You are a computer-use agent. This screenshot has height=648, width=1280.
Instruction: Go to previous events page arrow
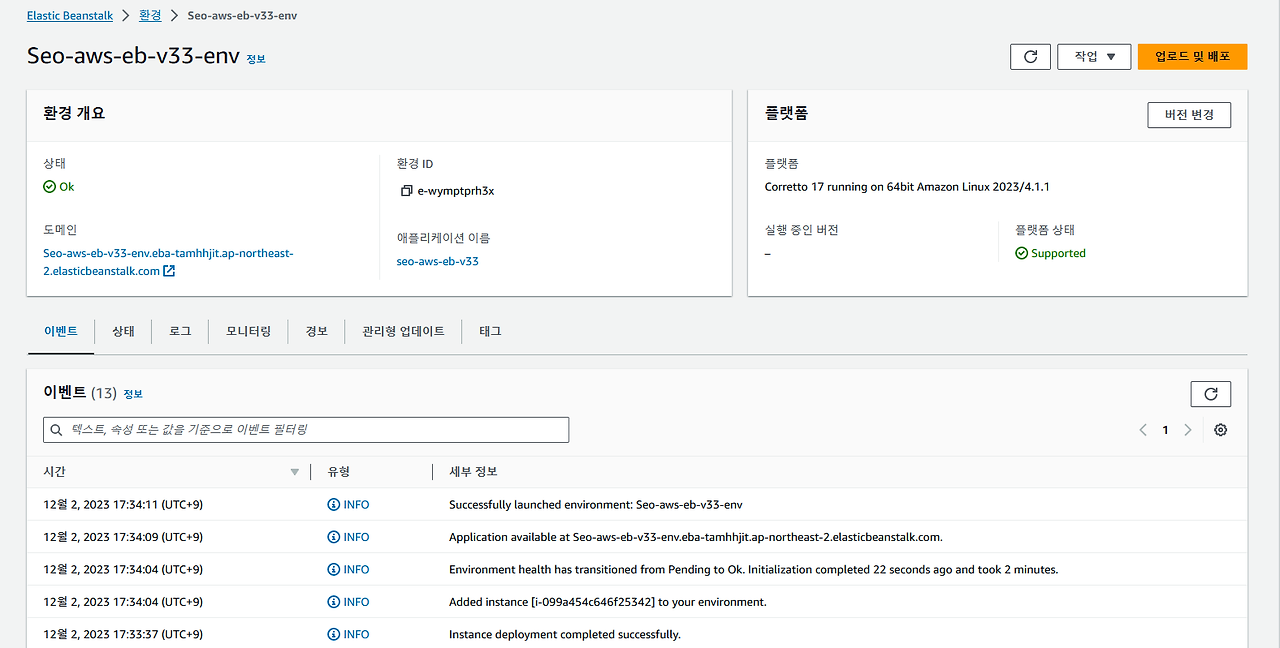(1143, 430)
